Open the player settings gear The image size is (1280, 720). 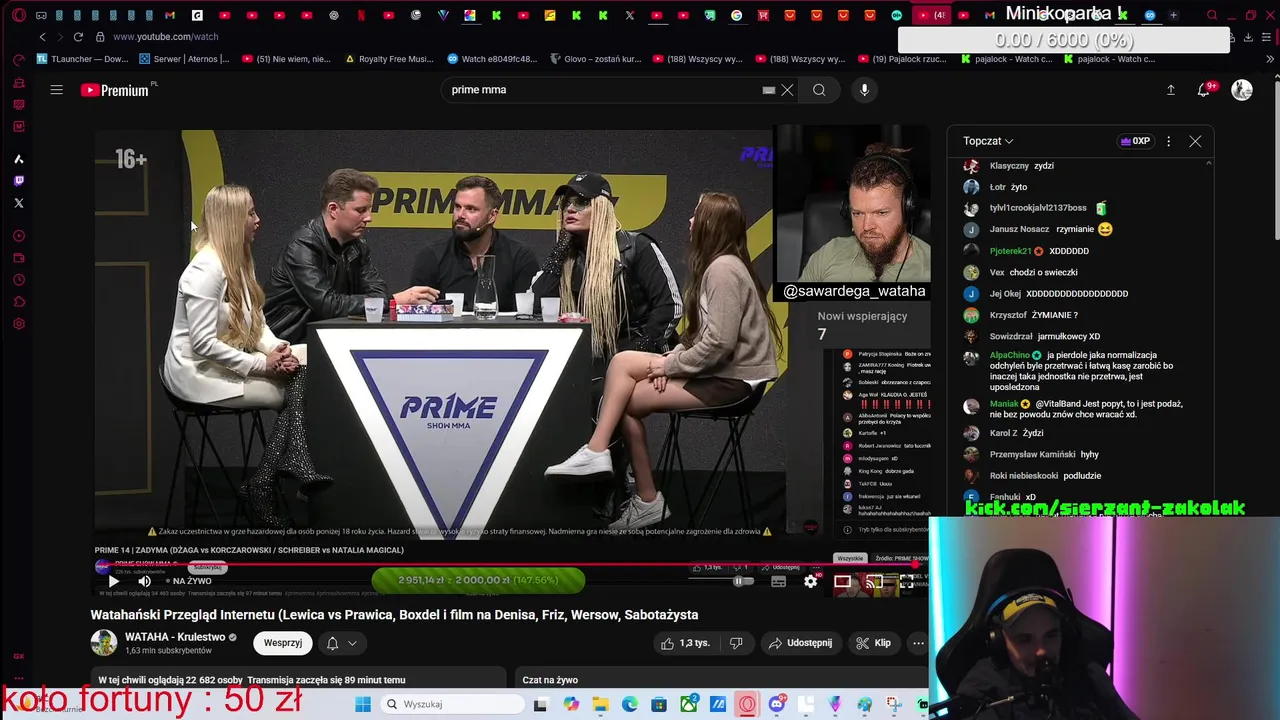pos(810,581)
